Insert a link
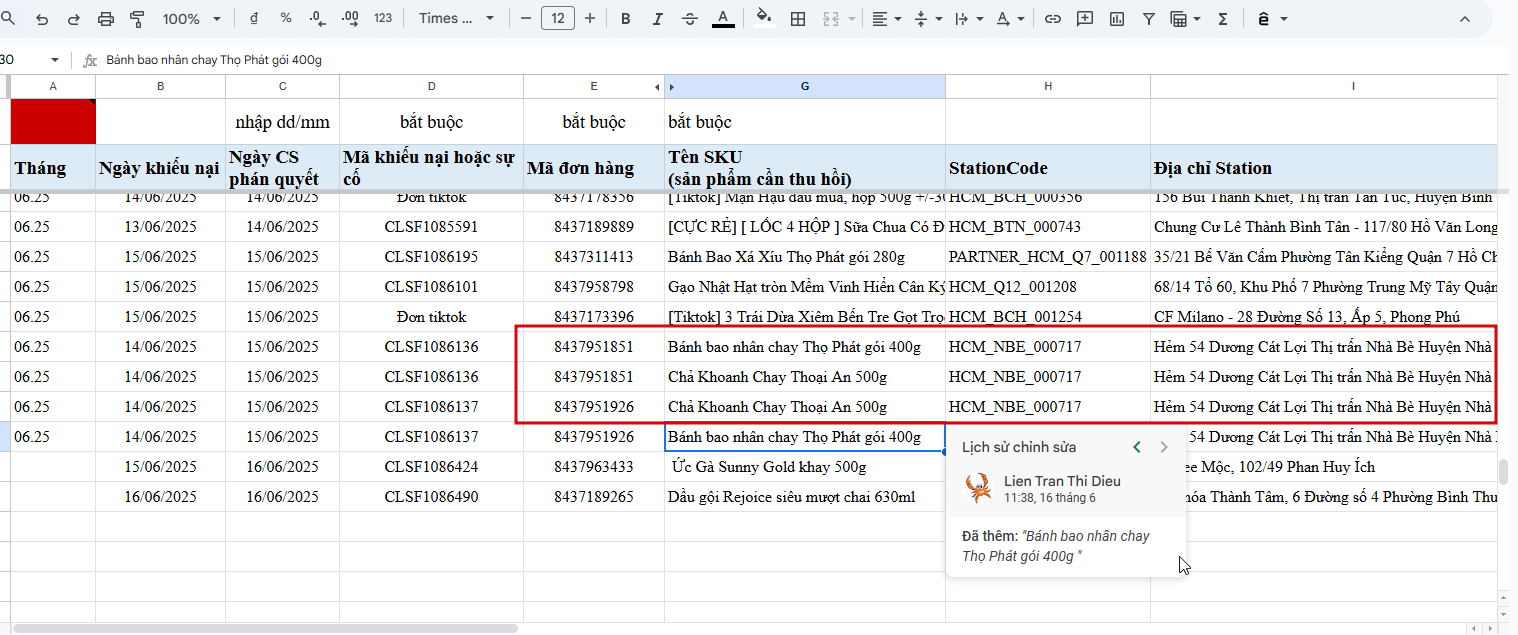This screenshot has height=635, width=1518. click(x=1053, y=19)
